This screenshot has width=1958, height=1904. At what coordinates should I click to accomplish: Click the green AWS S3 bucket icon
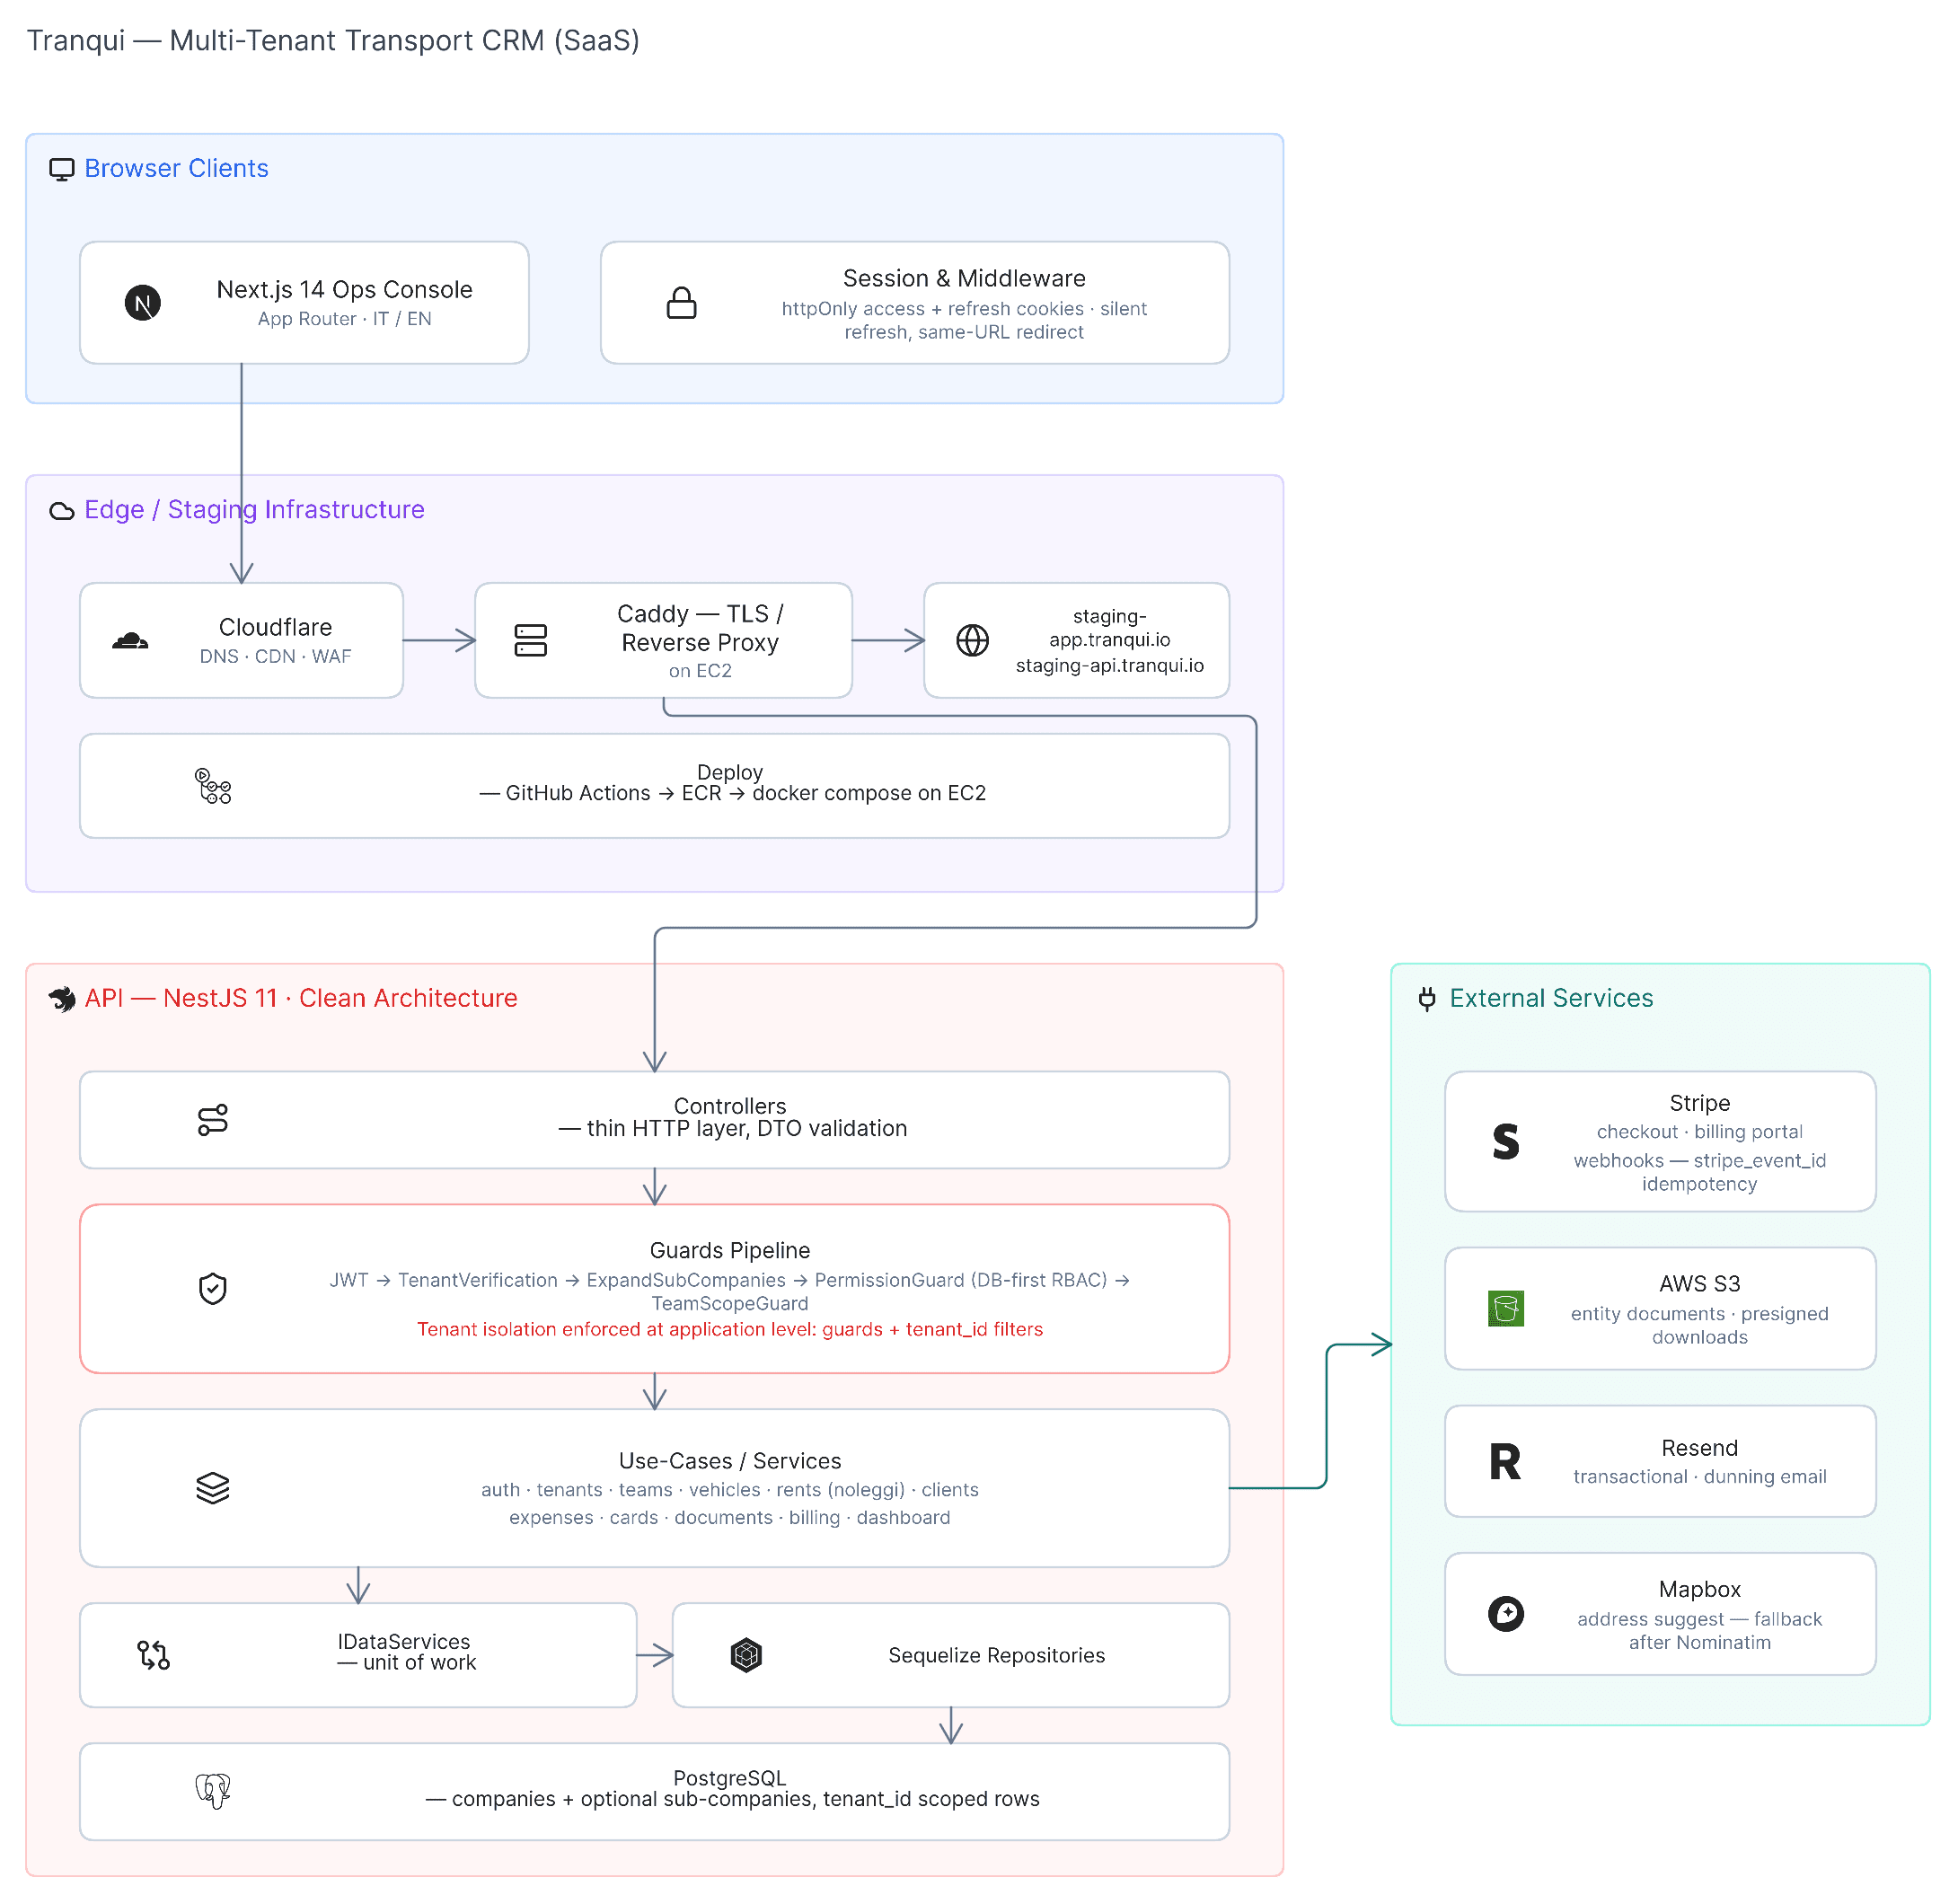coord(1506,1308)
